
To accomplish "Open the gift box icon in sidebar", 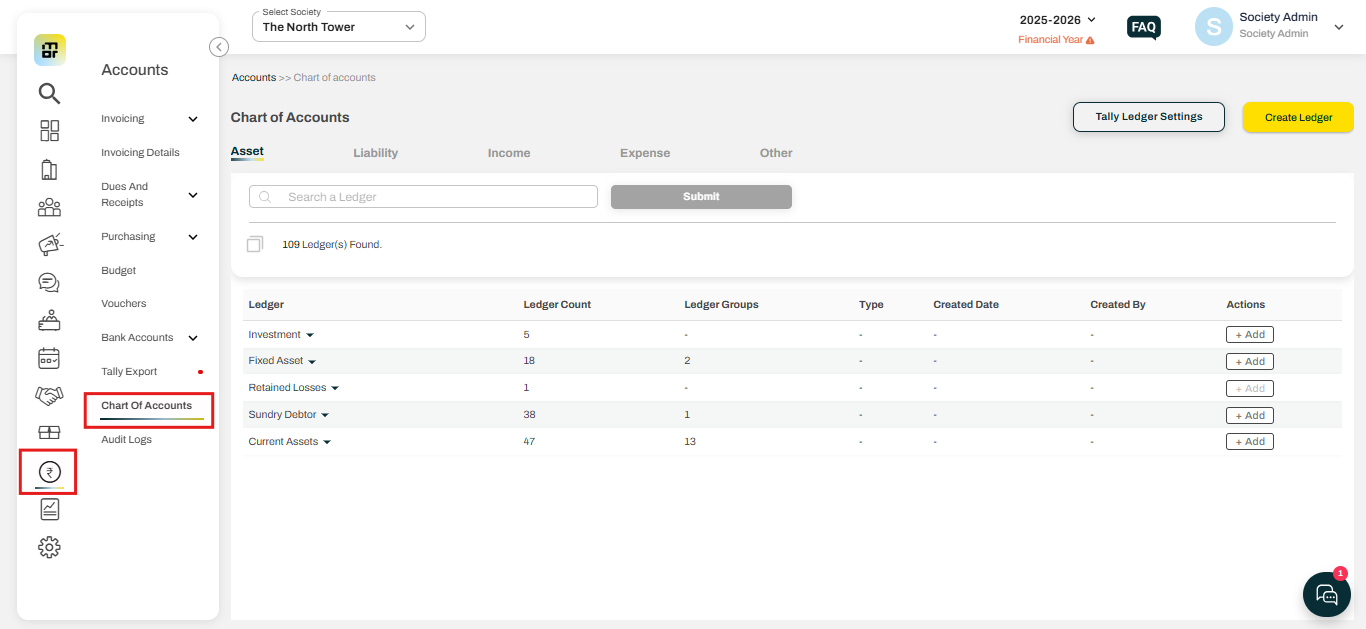I will (49, 433).
